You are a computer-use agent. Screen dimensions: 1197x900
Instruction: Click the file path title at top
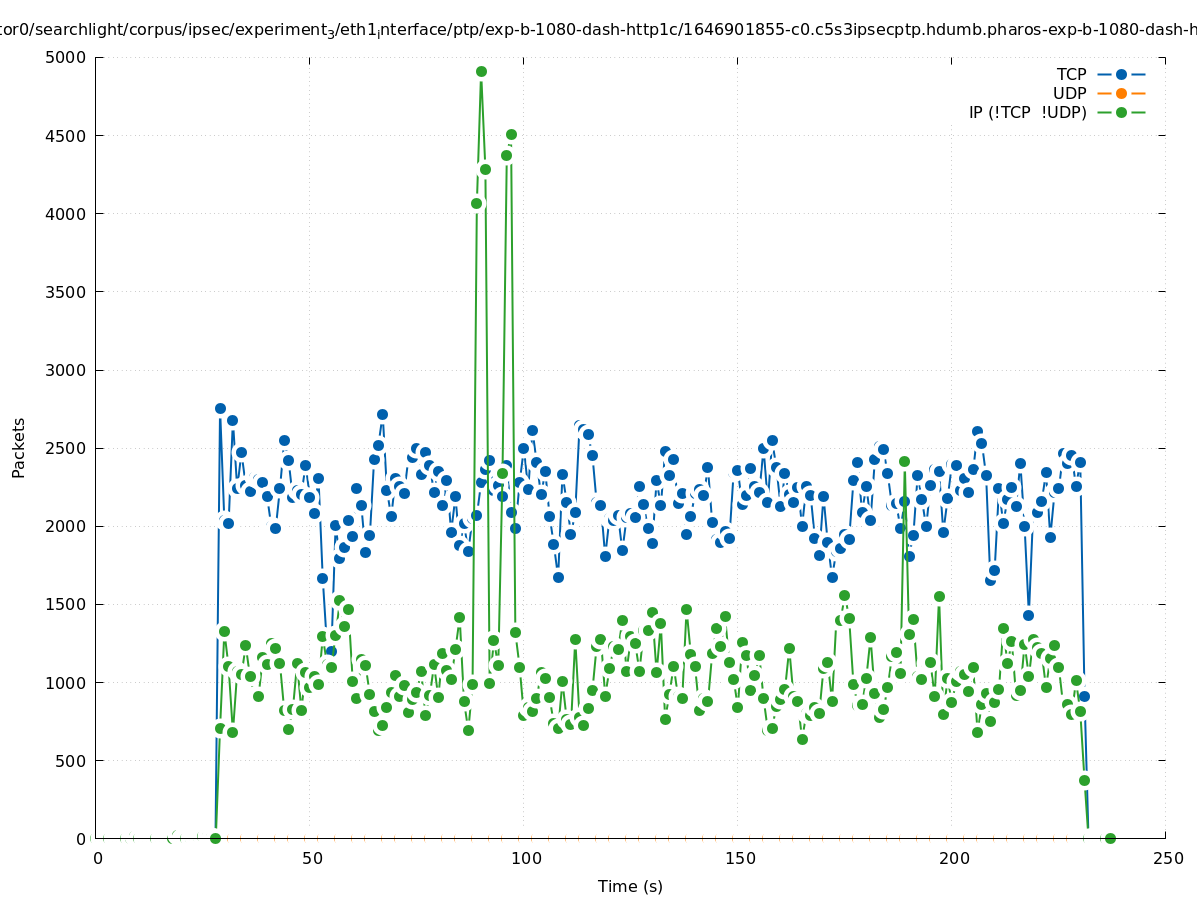598,30
